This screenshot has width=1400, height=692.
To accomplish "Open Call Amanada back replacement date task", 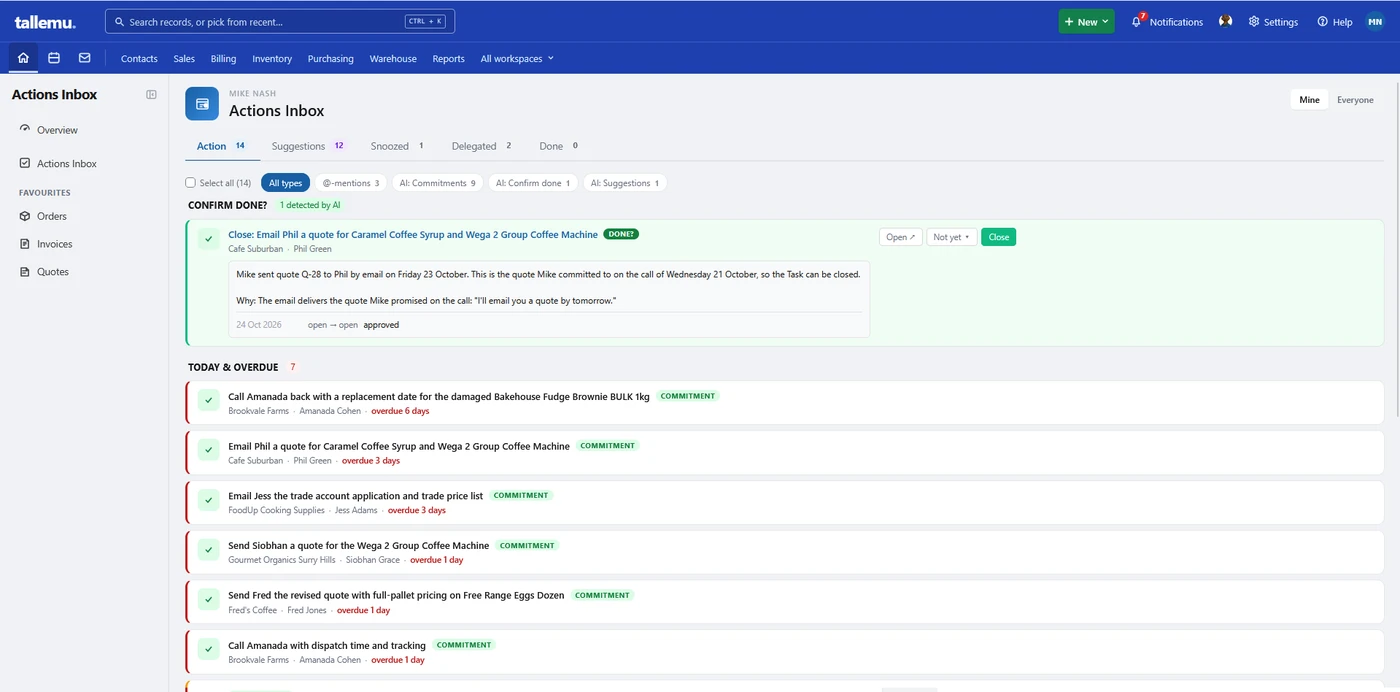I will (439, 397).
